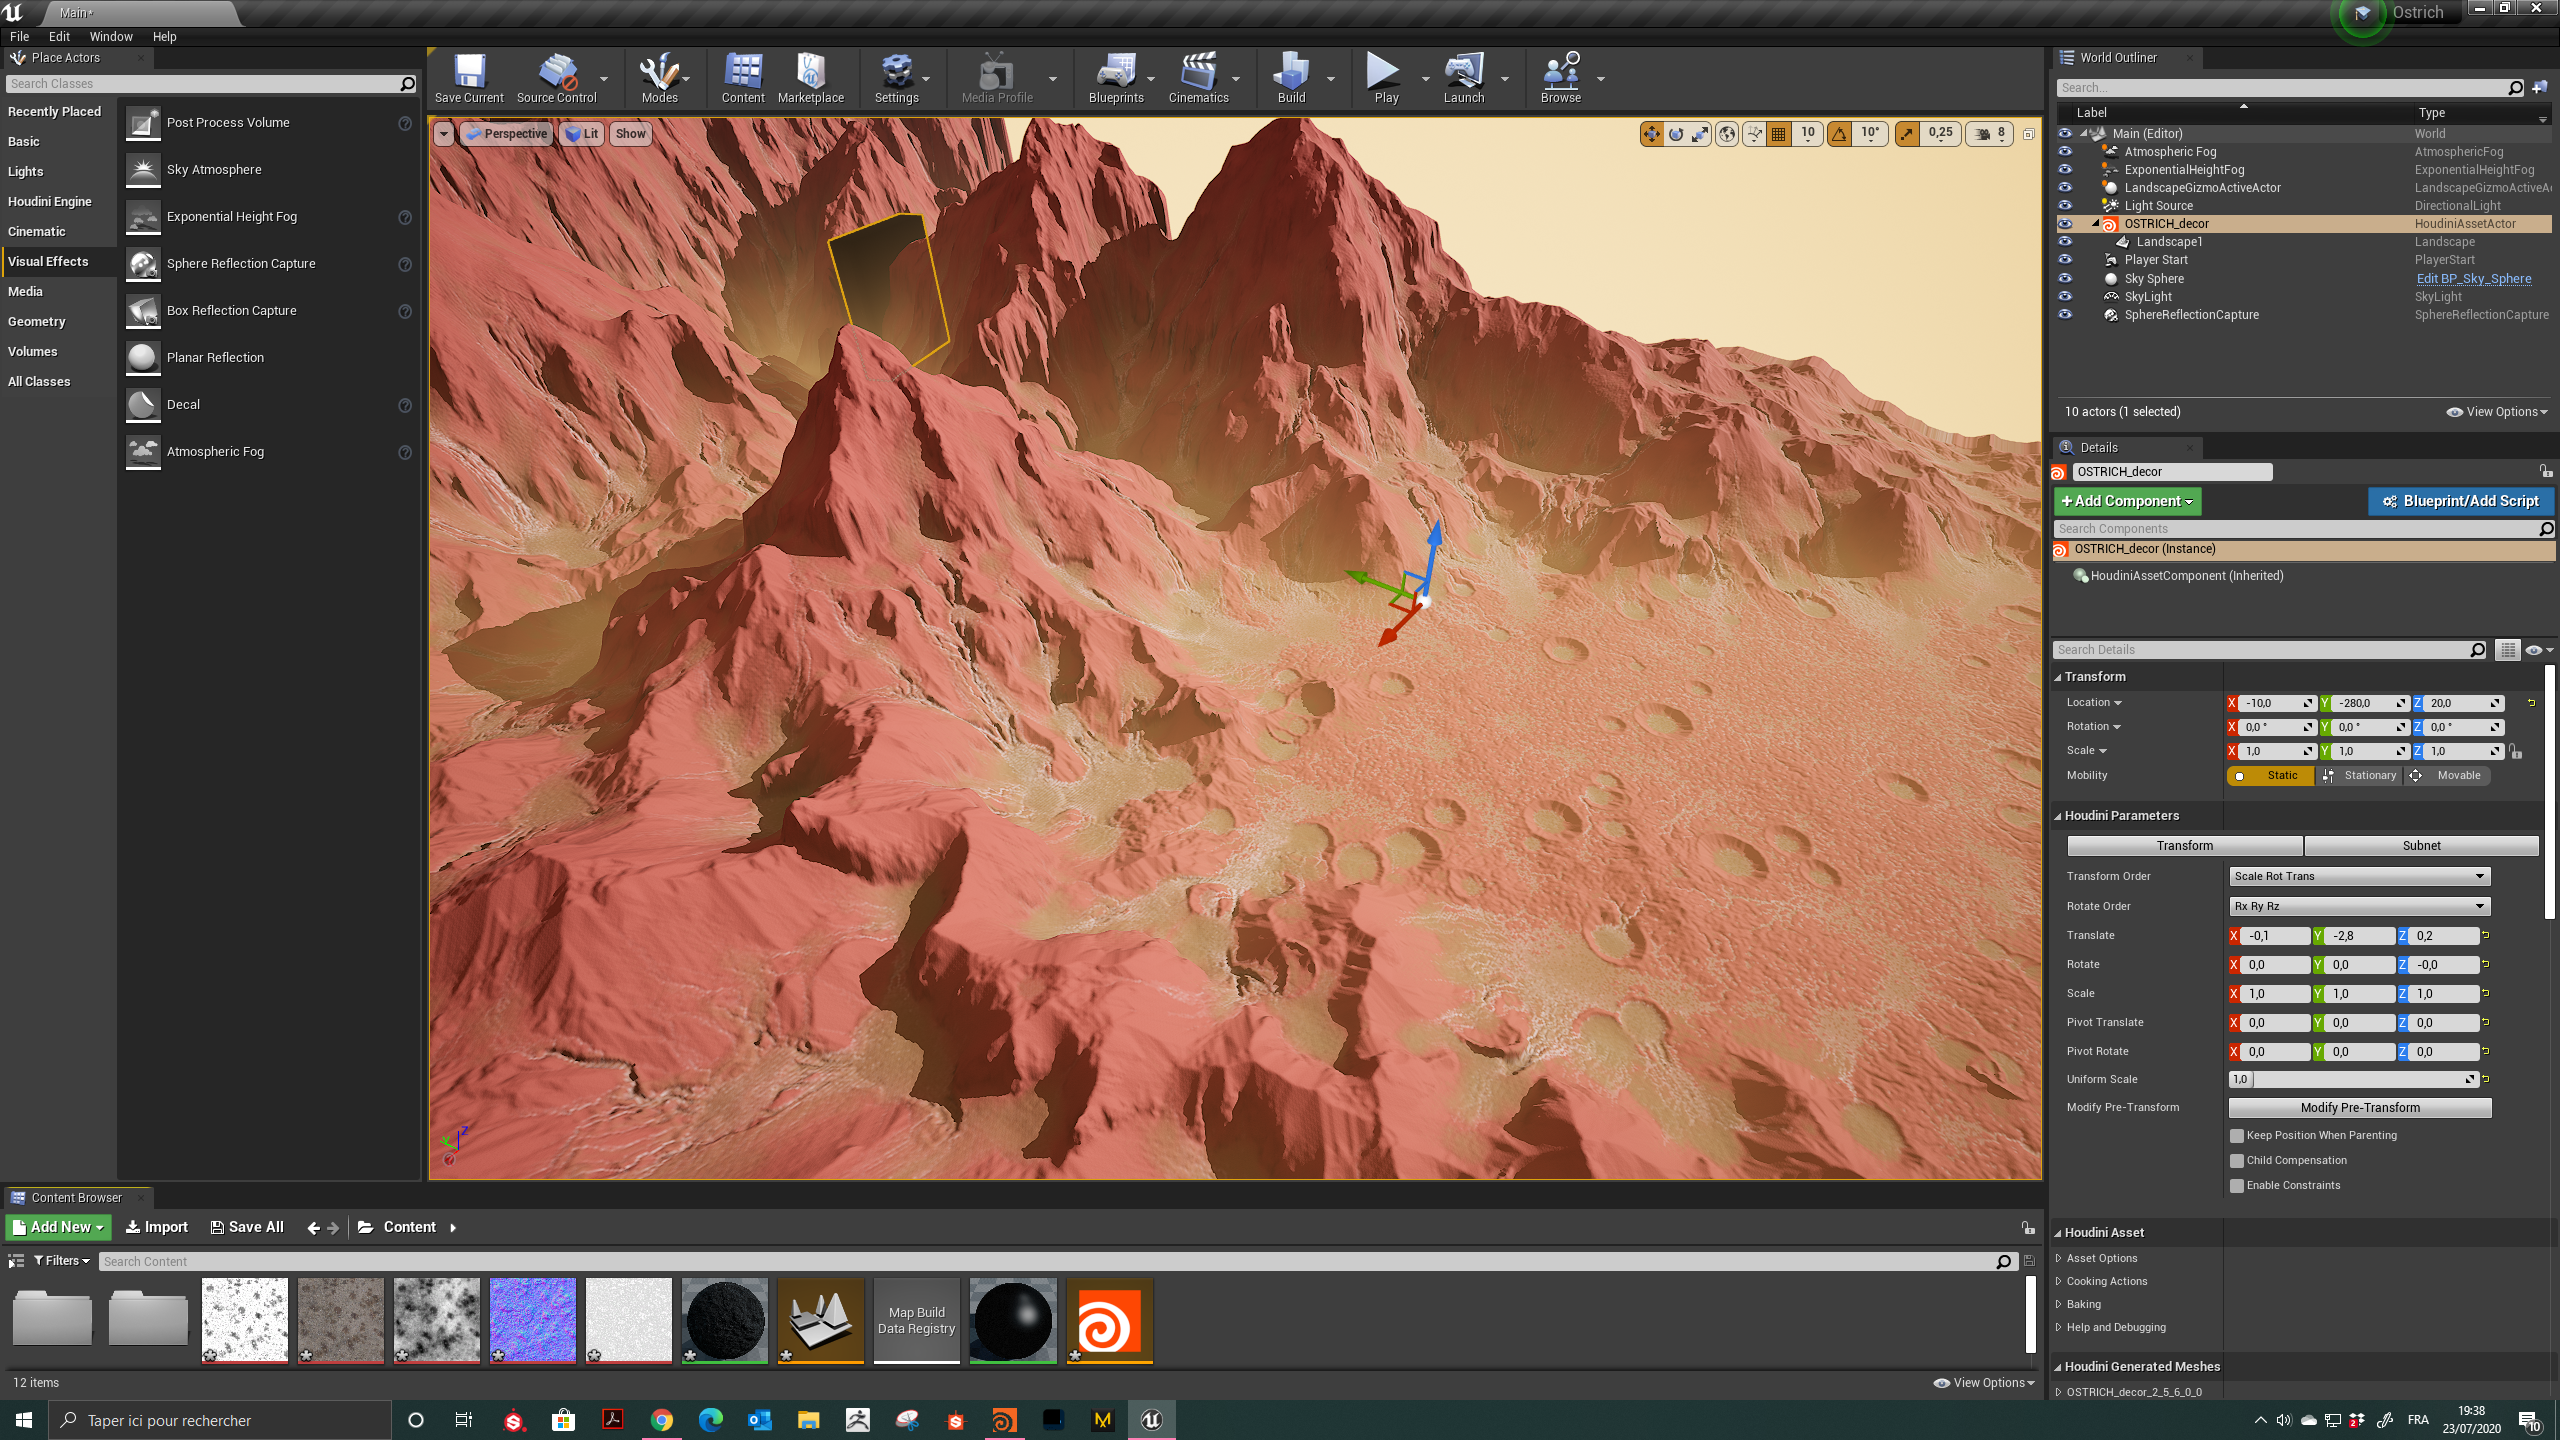Open the Content browser toolbar icon
2560x1440 pixels.
[743, 78]
